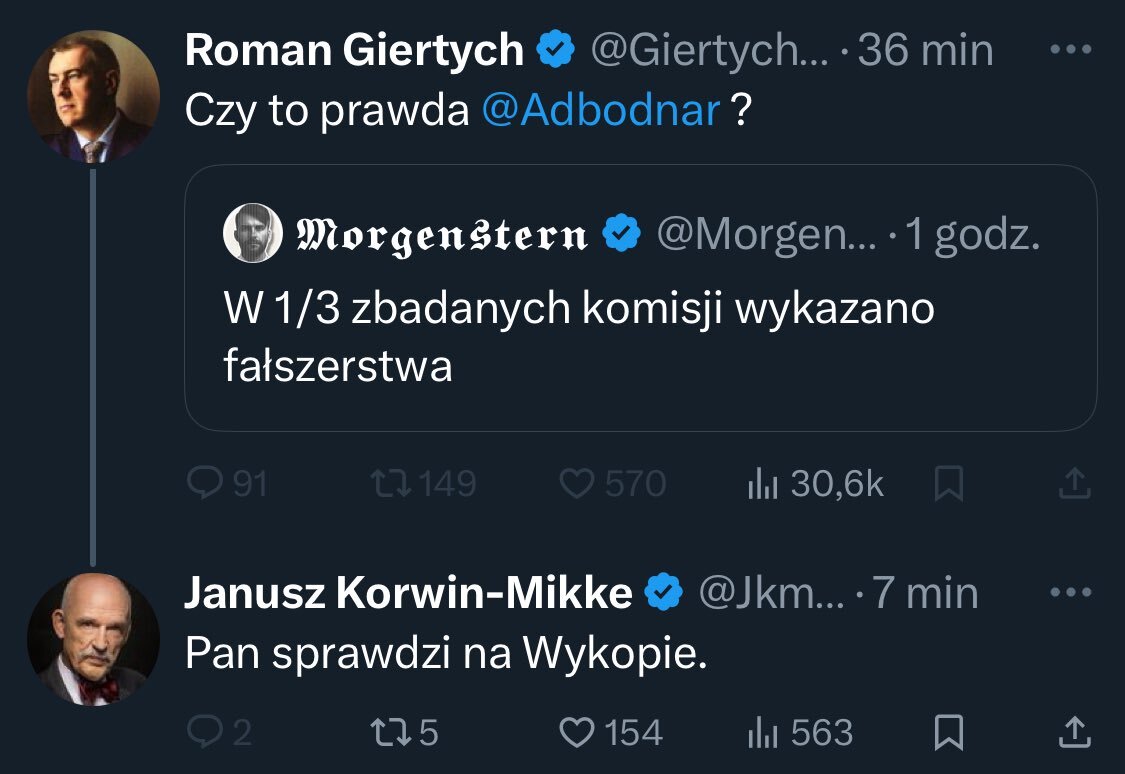Open more options on Korwin-Mikke's reply
The height and width of the screenshot is (774, 1125).
[1072, 593]
